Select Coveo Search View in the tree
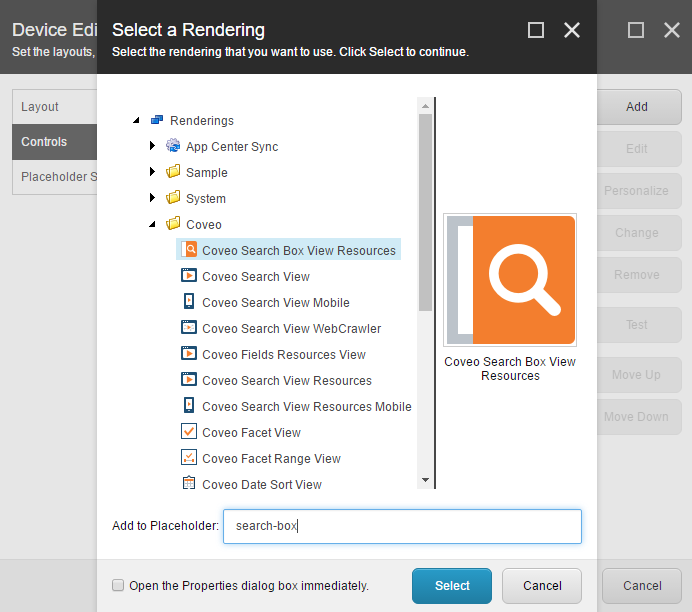 pos(256,277)
